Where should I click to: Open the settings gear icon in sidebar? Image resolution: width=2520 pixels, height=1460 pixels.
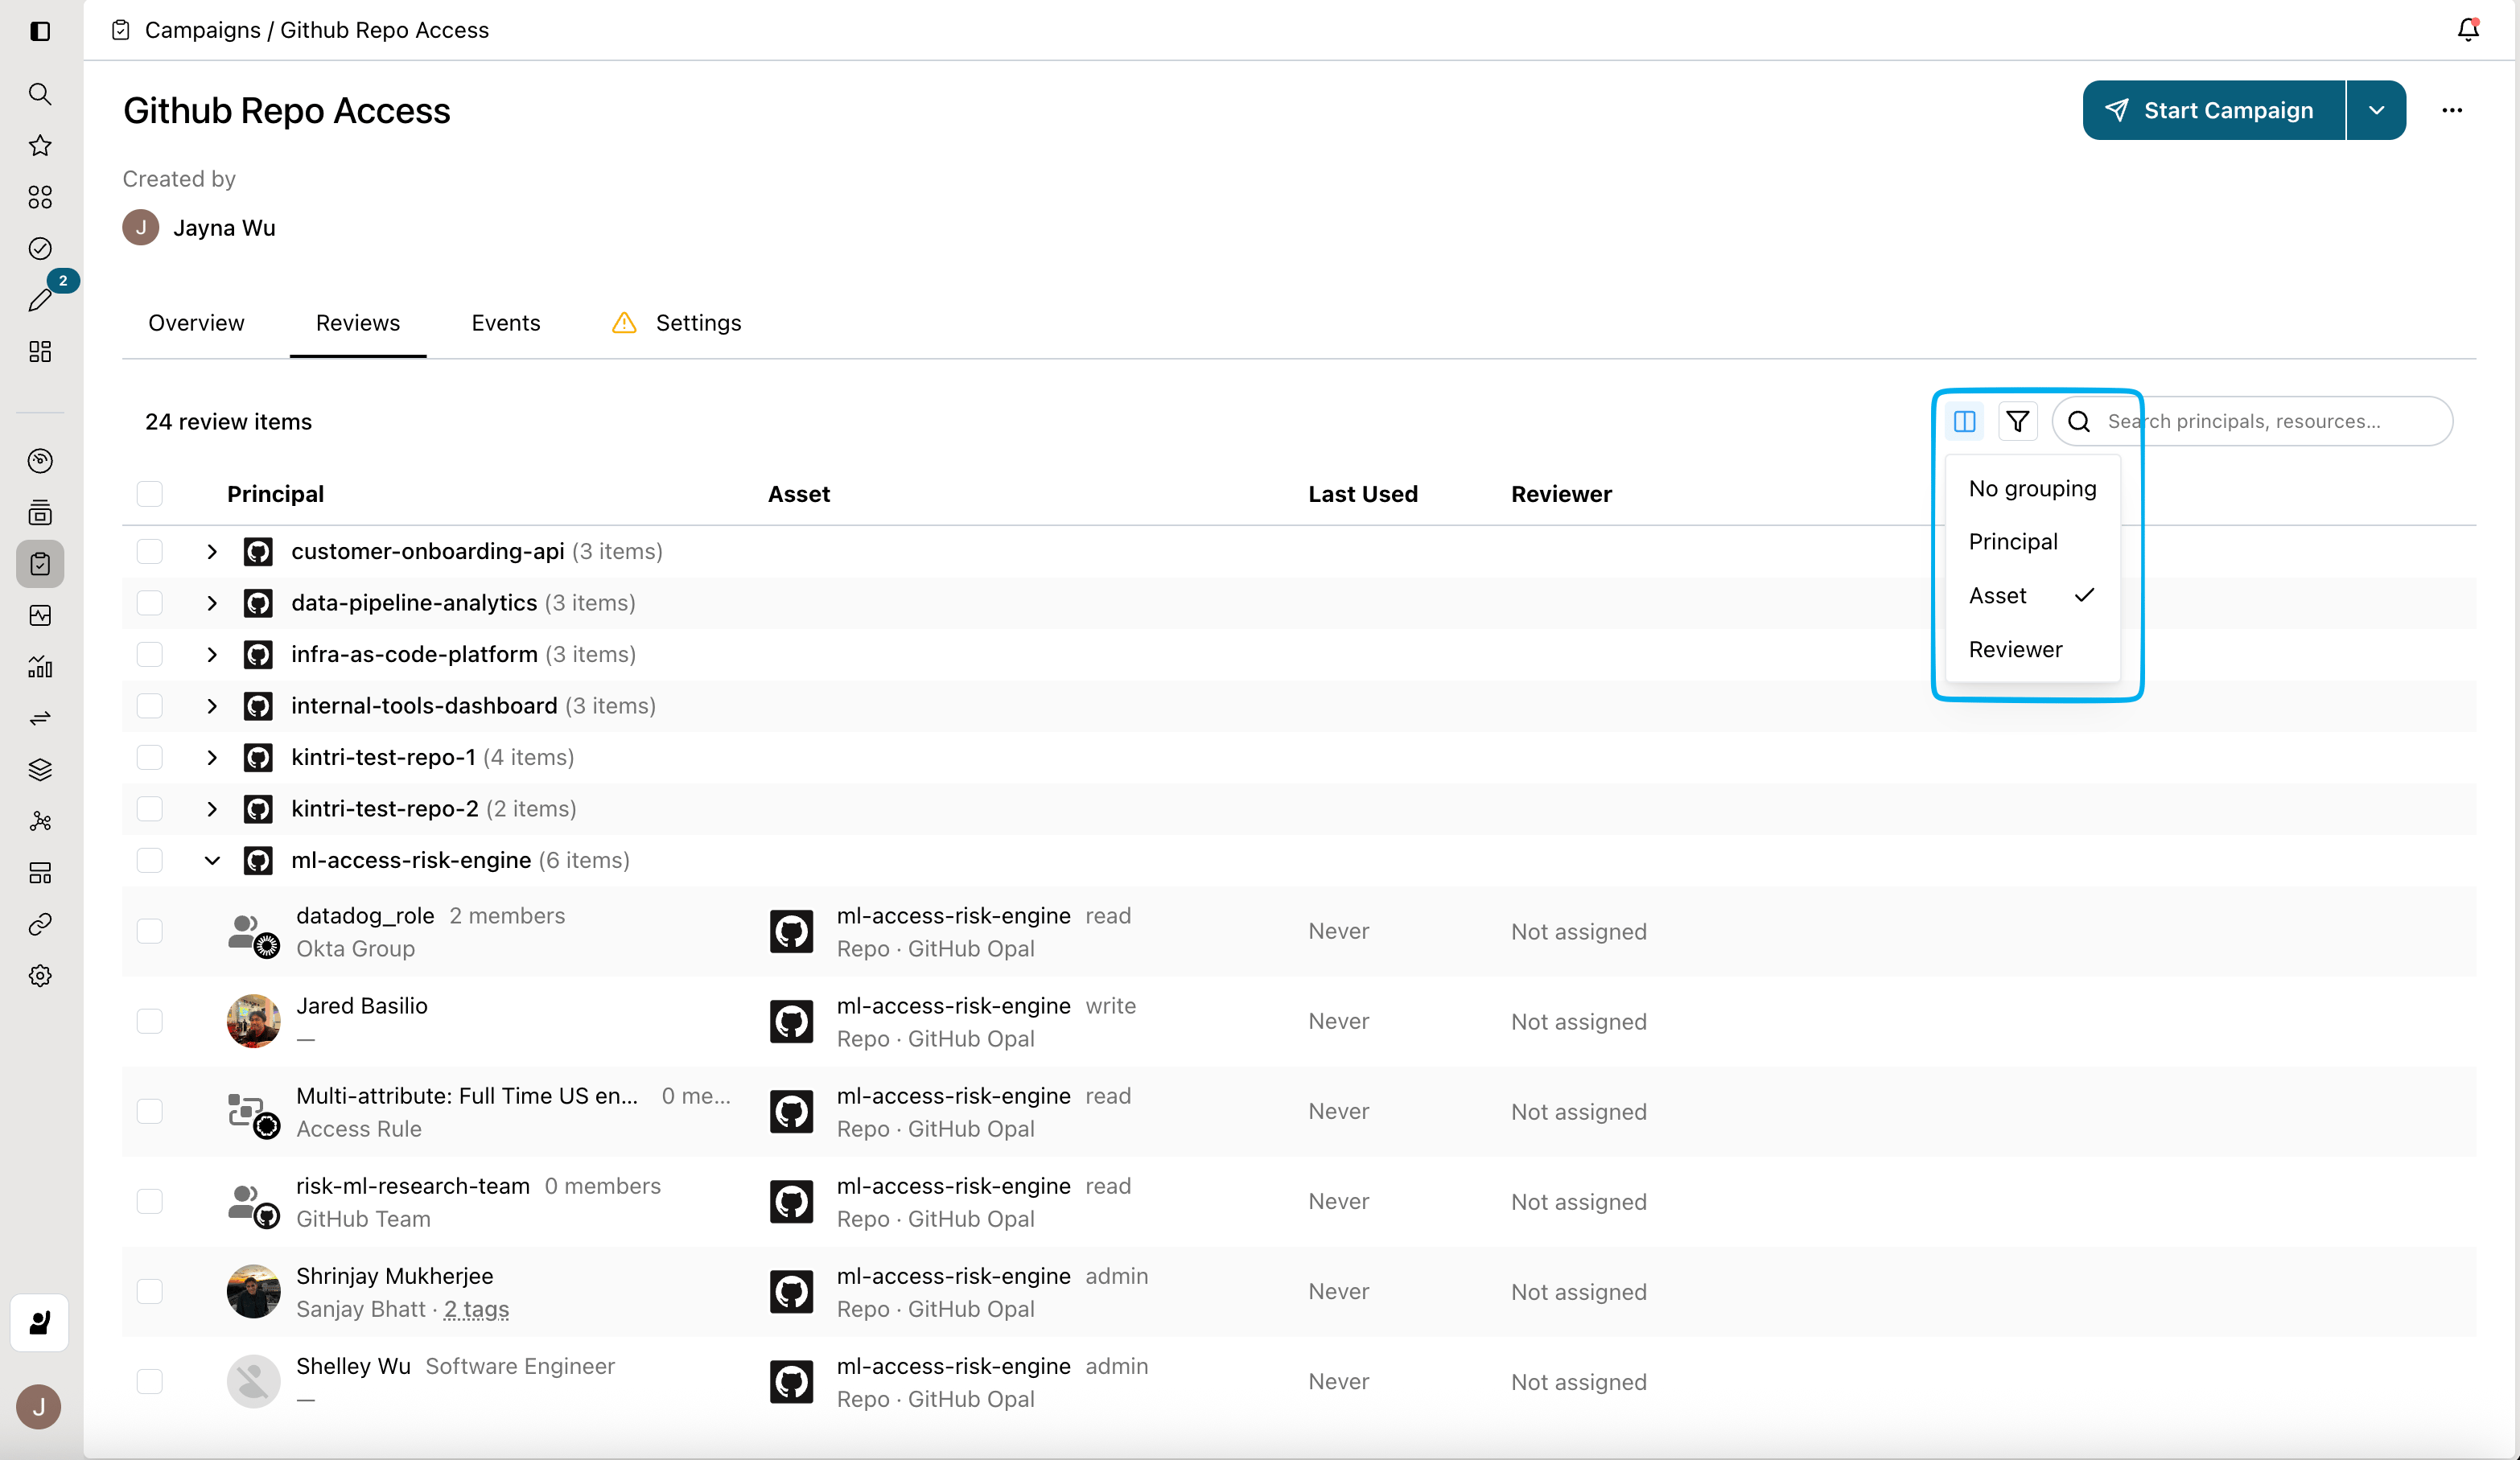(x=40, y=976)
